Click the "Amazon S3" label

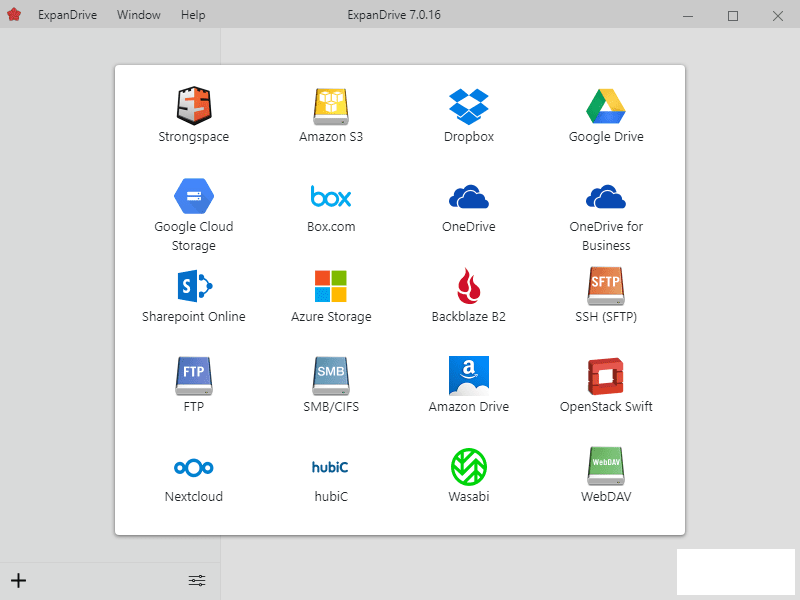tap(331, 137)
